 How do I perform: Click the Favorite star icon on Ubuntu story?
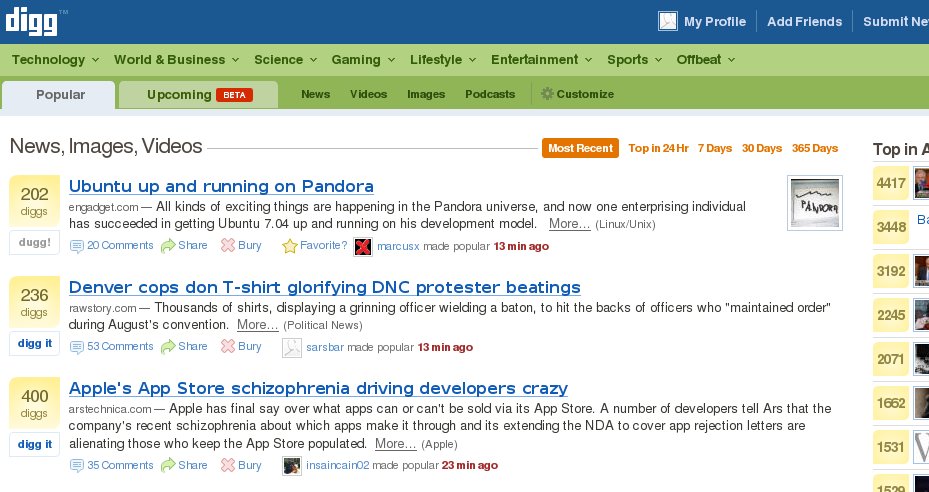[x=290, y=246]
